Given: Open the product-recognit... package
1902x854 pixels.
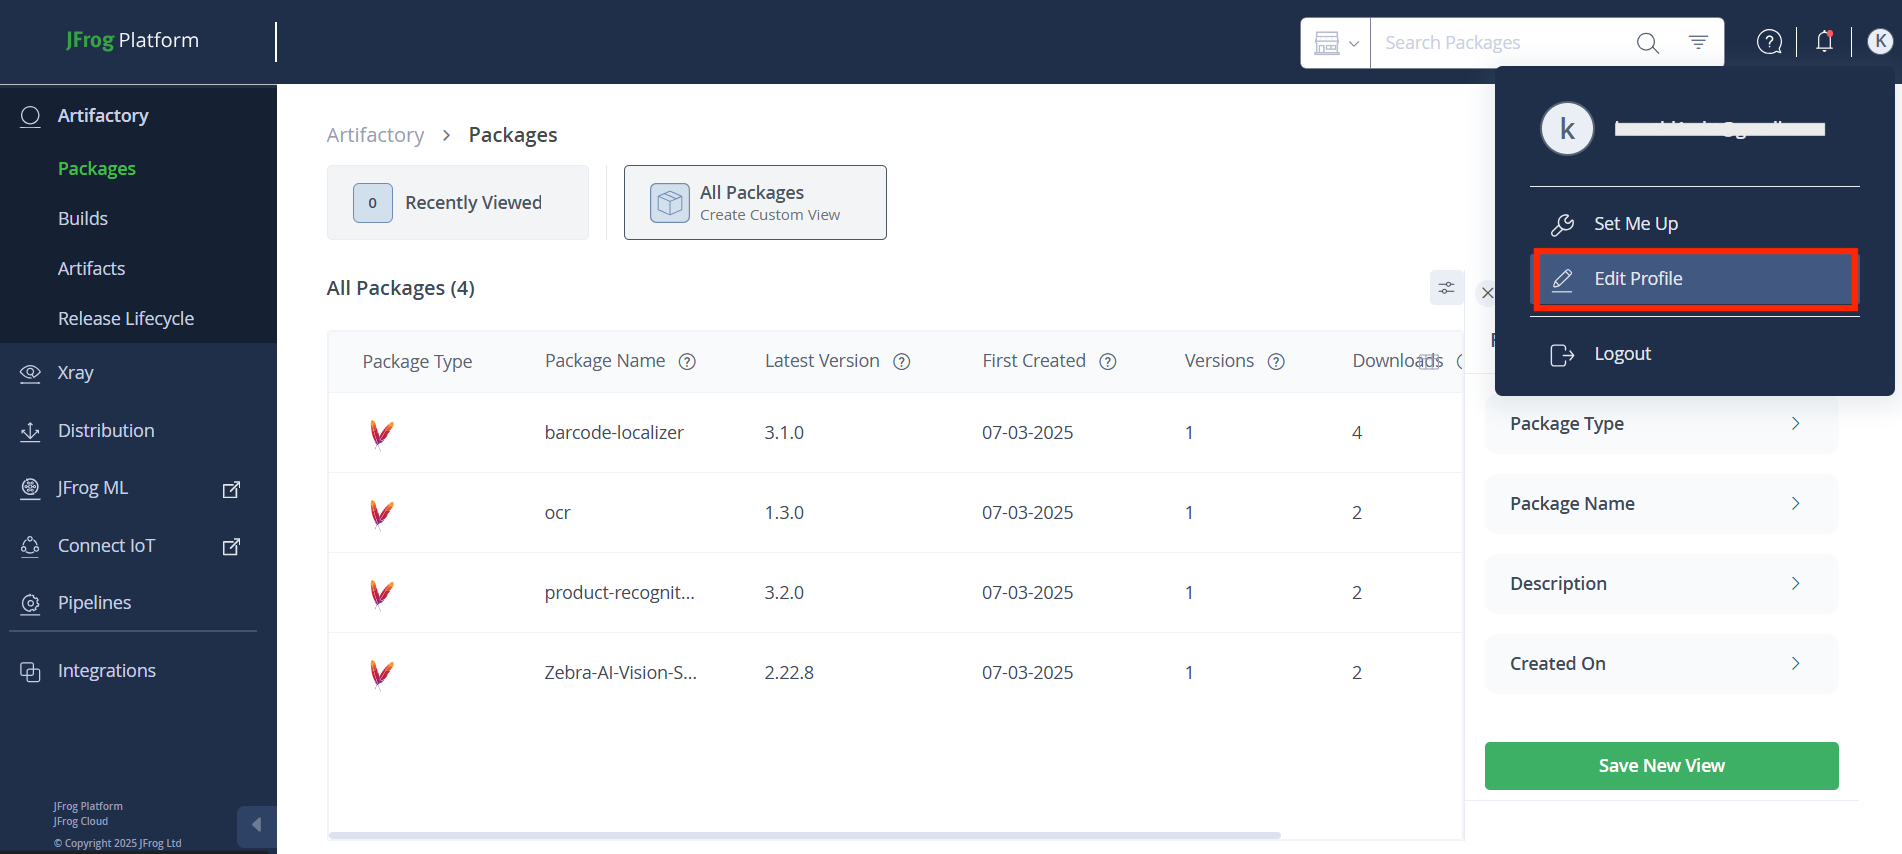Looking at the screenshot, I should (x=619, y=593).
